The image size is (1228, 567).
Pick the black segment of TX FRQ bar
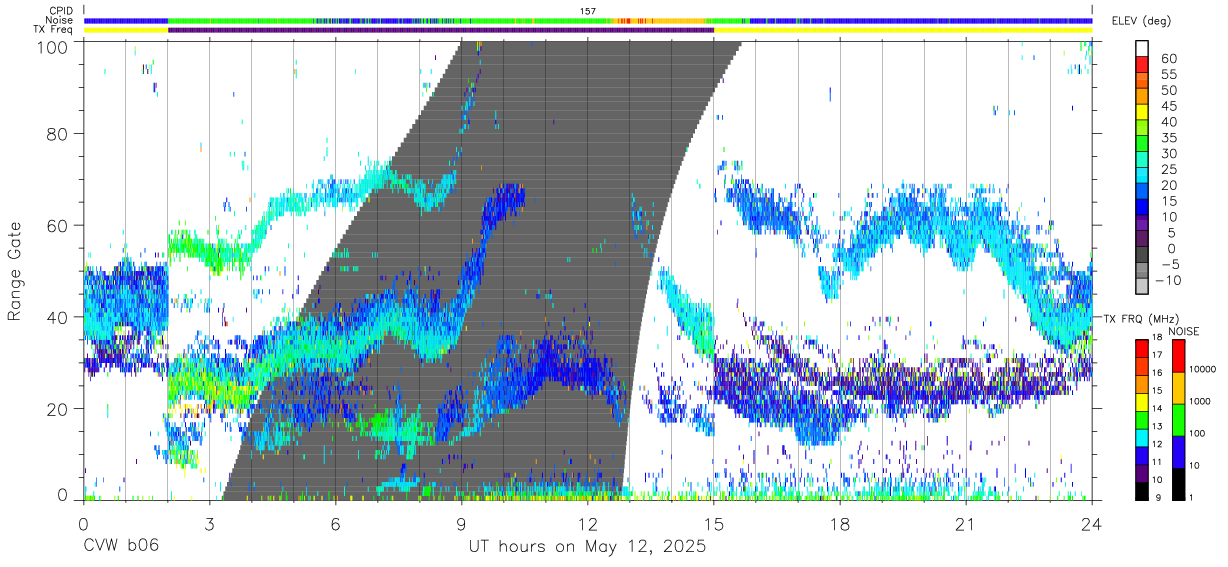click(x=1142, y=491)
